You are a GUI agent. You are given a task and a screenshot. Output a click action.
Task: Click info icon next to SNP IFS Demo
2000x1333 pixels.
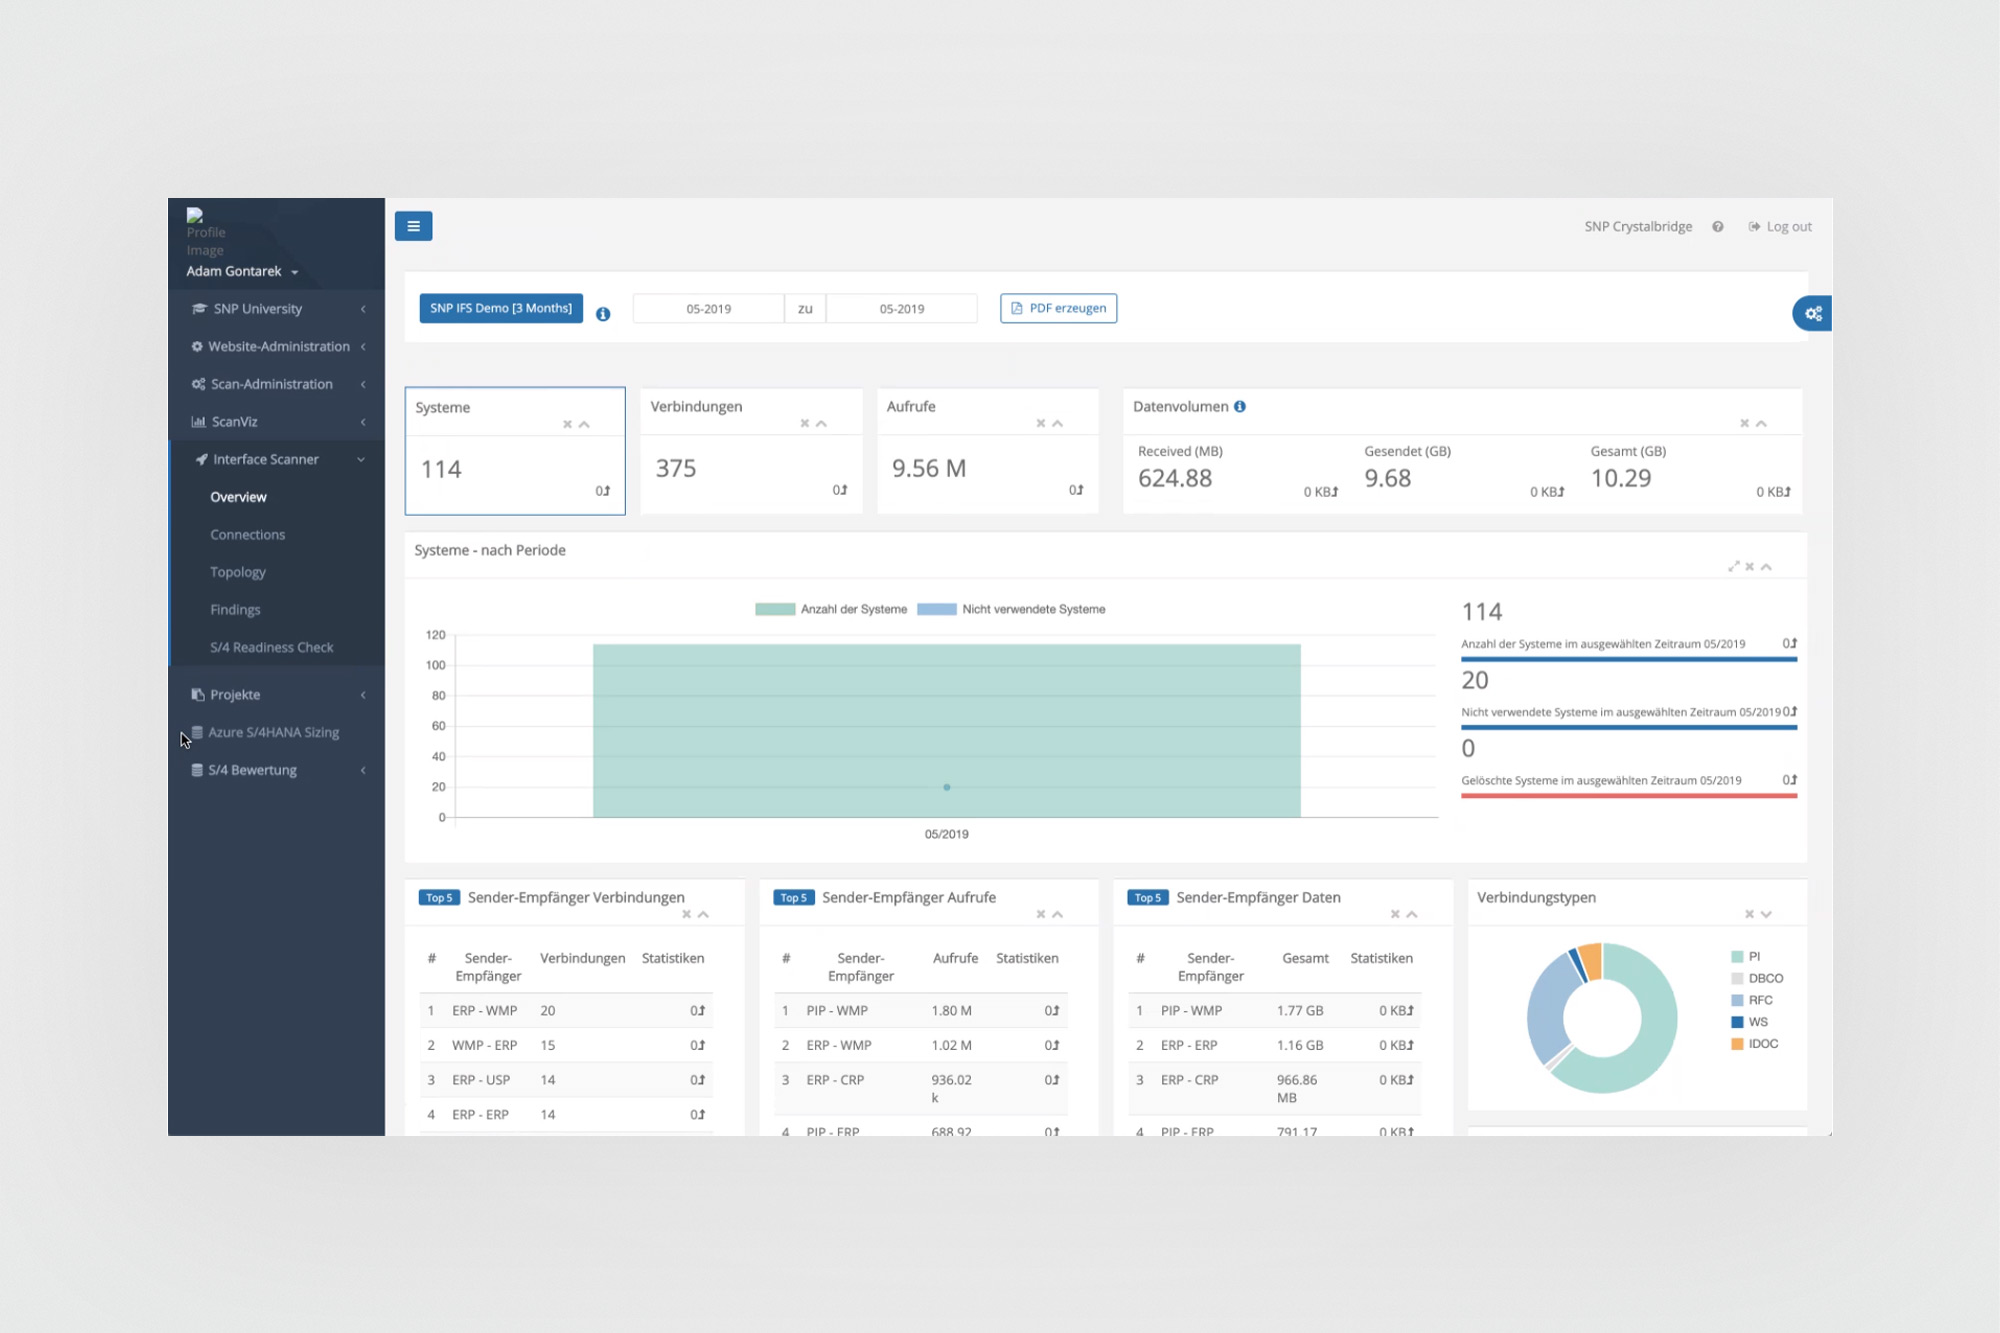point(603,314)
